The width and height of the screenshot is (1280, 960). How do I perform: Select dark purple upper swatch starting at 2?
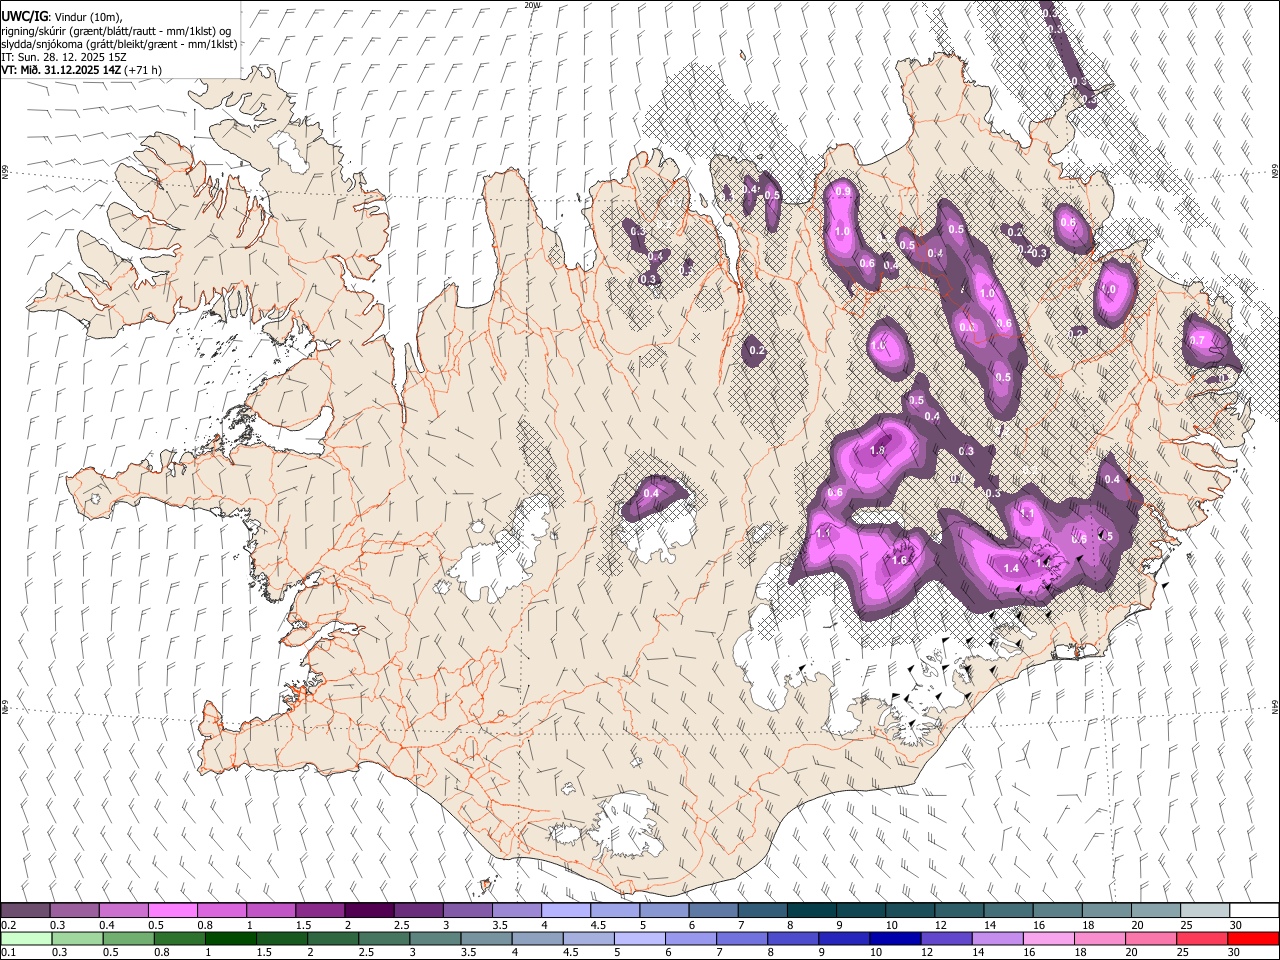369,911
